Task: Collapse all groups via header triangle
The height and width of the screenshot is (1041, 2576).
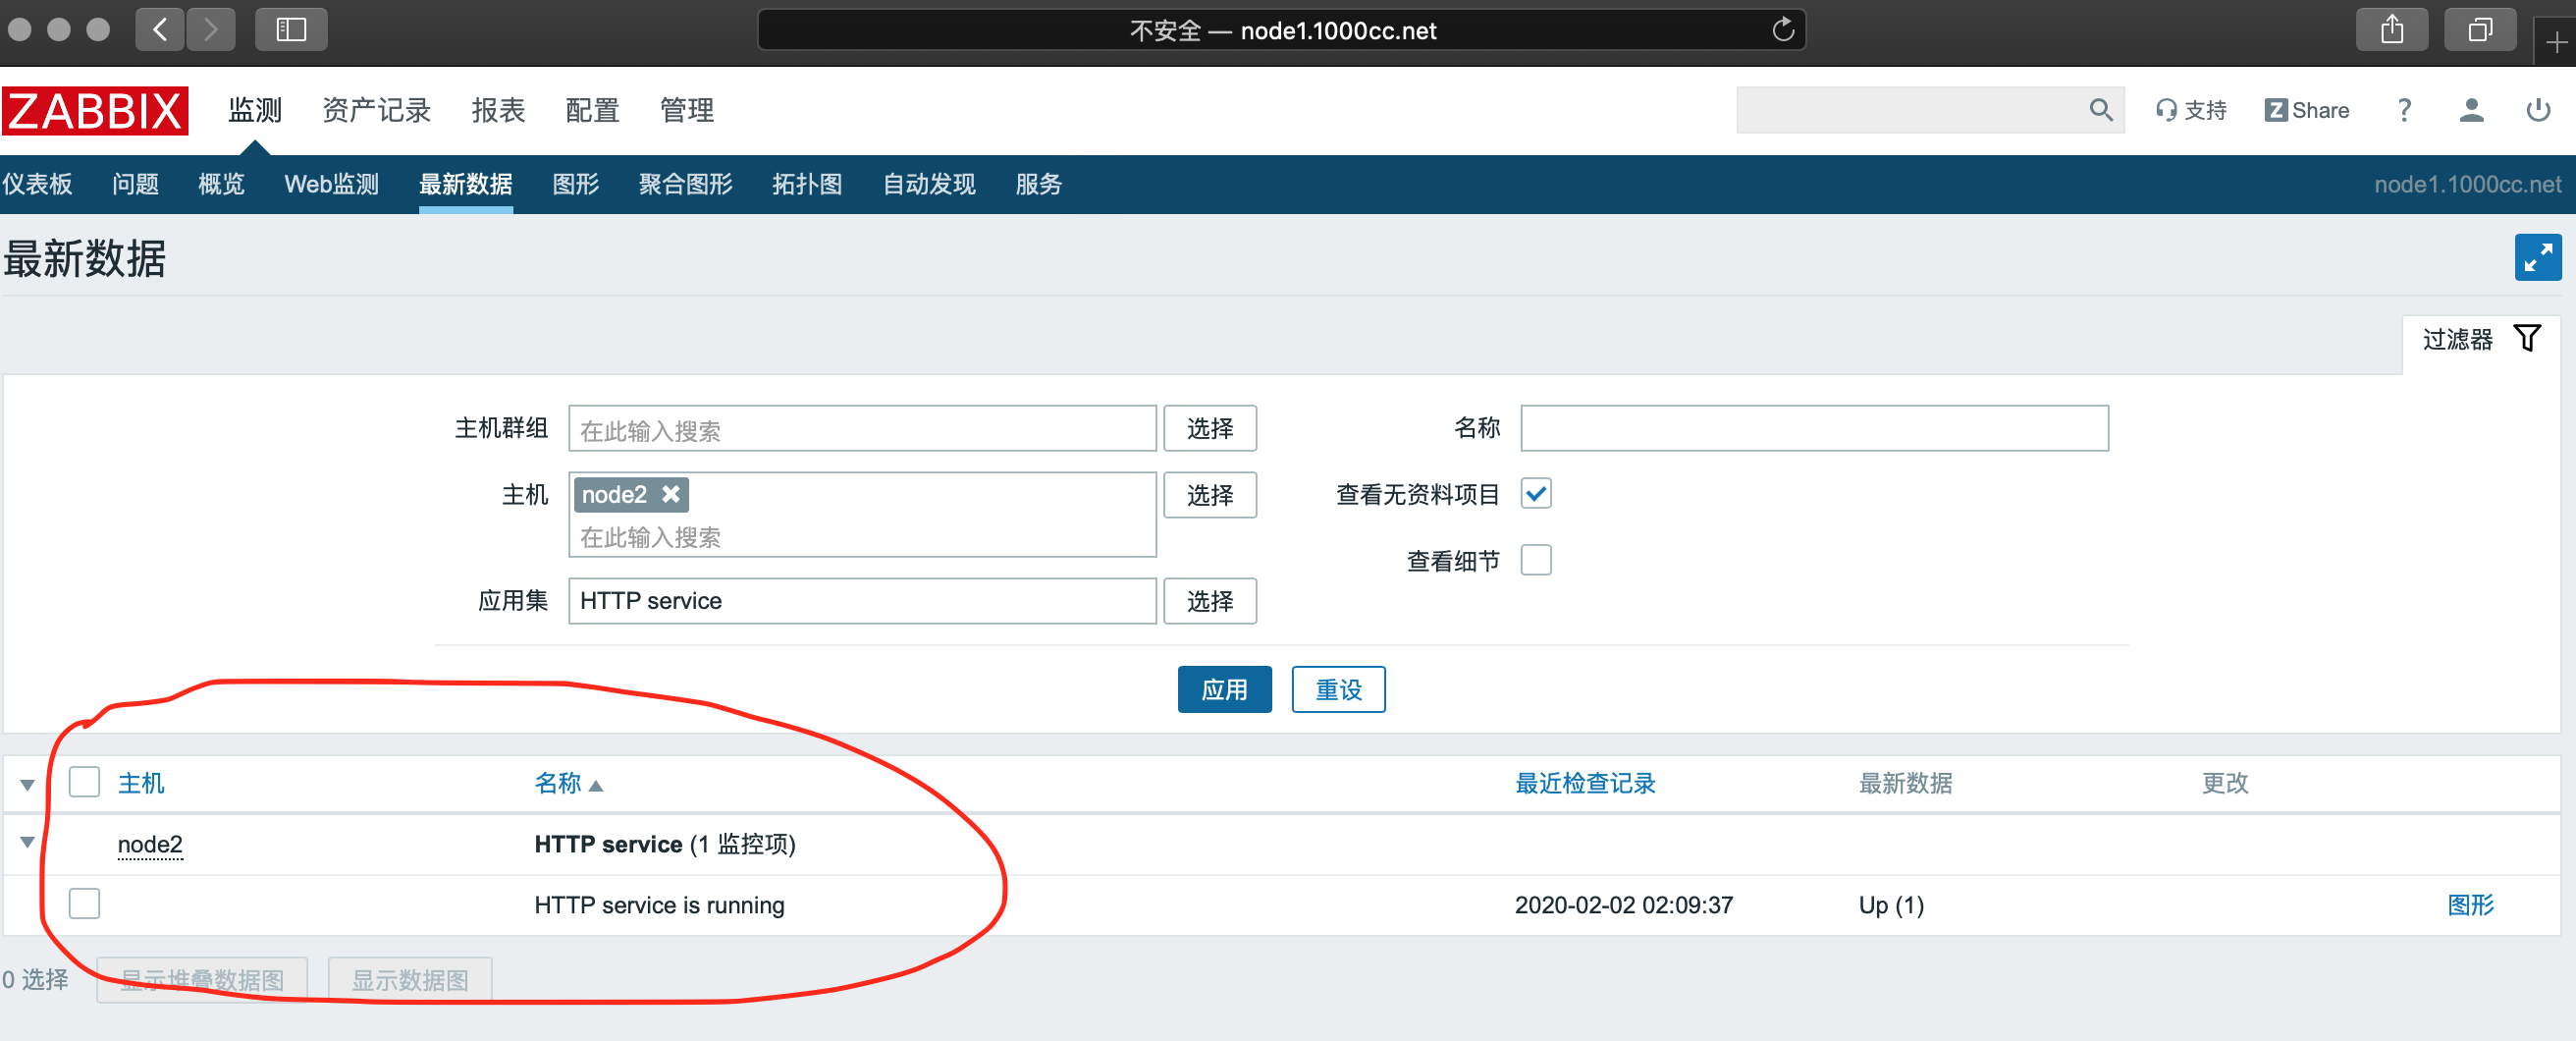Action: pyautogui.click(x=28, y=785)
